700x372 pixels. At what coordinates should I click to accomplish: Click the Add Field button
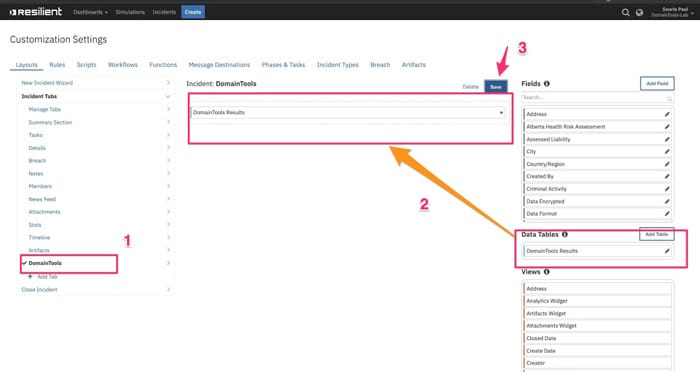coord(657,84)
